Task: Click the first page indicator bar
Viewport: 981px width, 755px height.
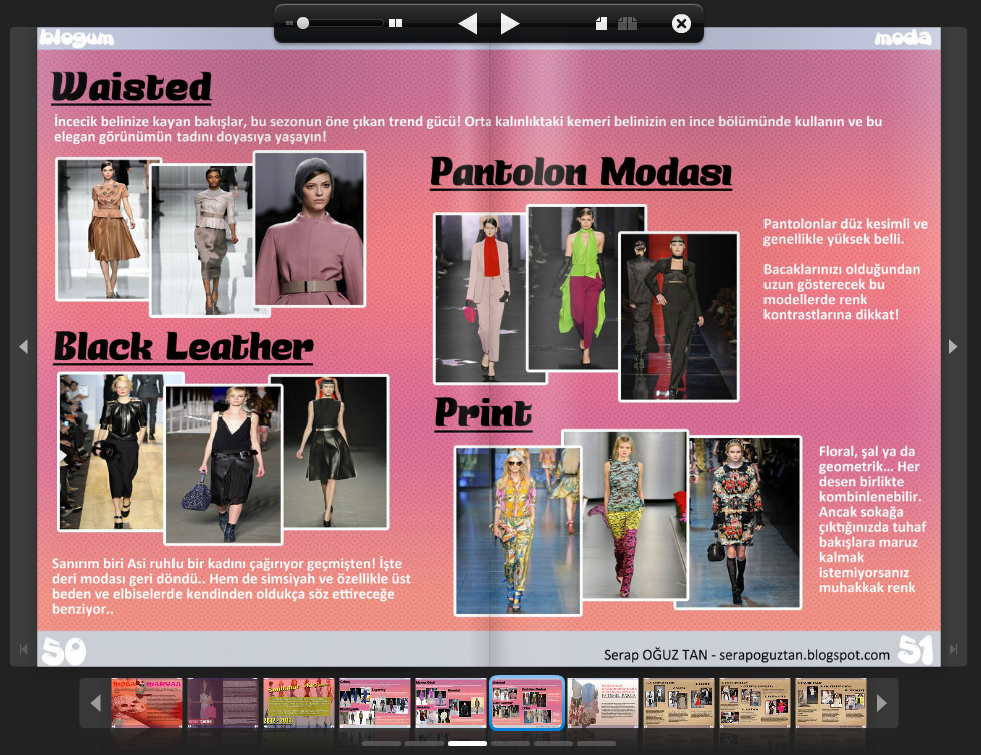Action: coord(381,744)
